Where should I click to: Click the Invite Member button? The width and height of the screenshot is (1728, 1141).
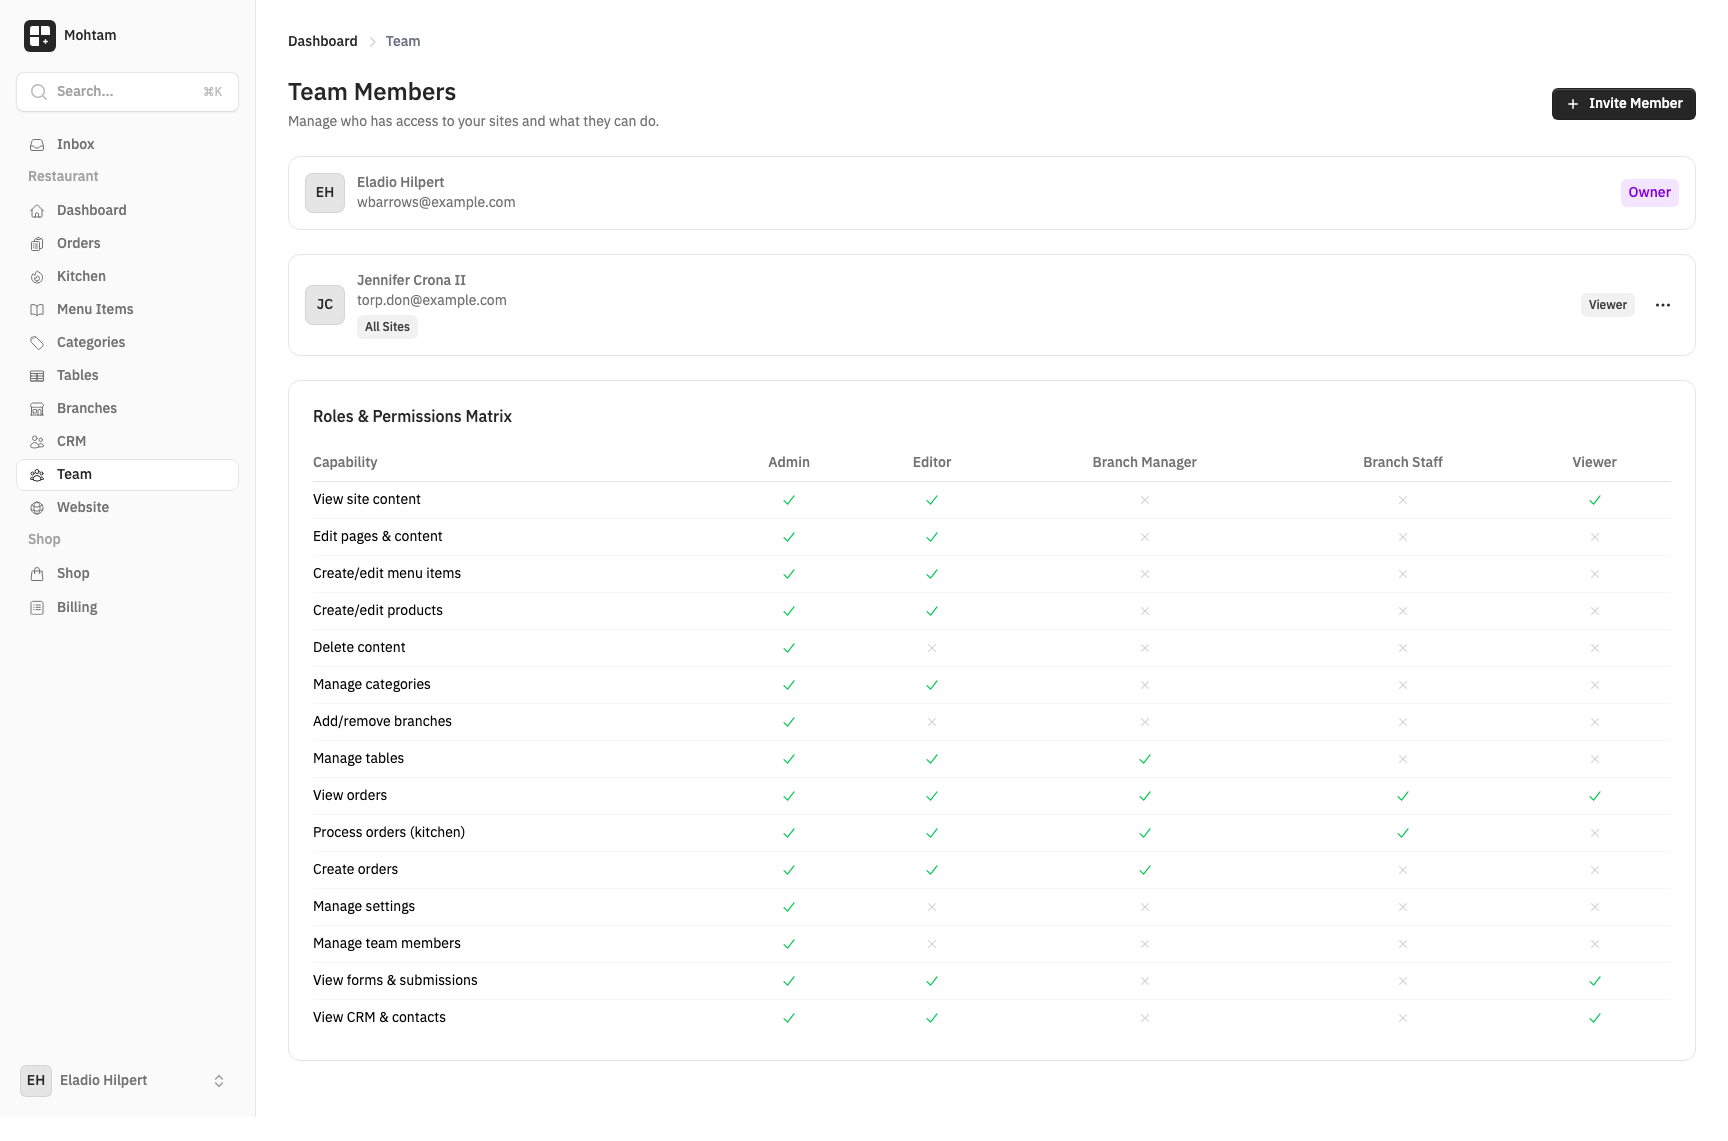click(1623, 104)
